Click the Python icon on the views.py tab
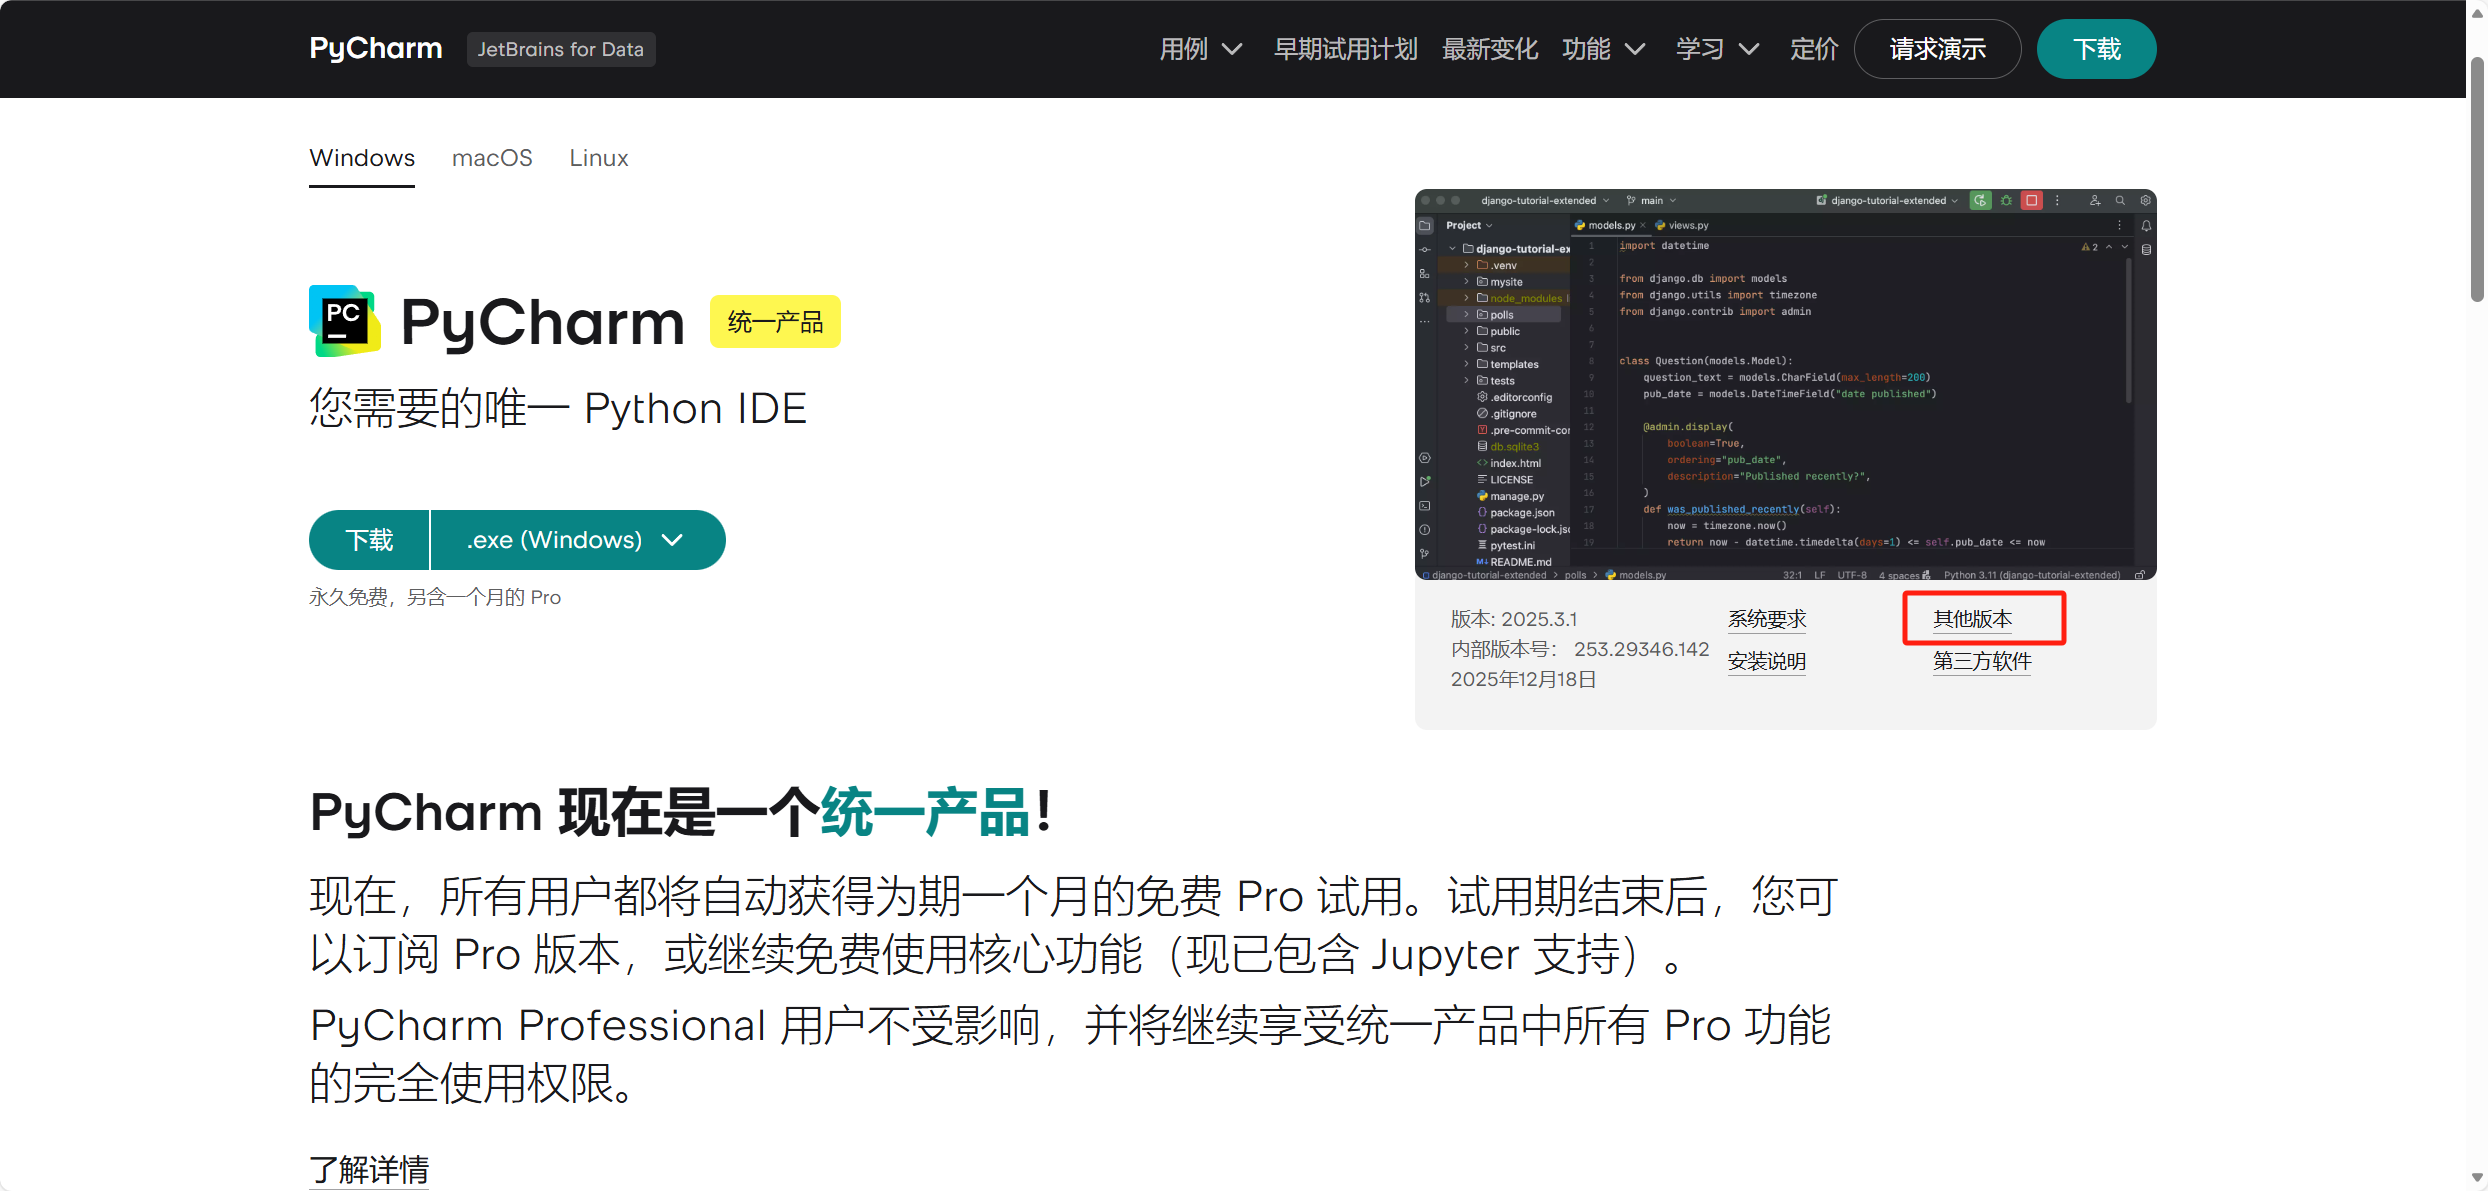Screen dimensions: 2488x1191 tap(1661, 225)
